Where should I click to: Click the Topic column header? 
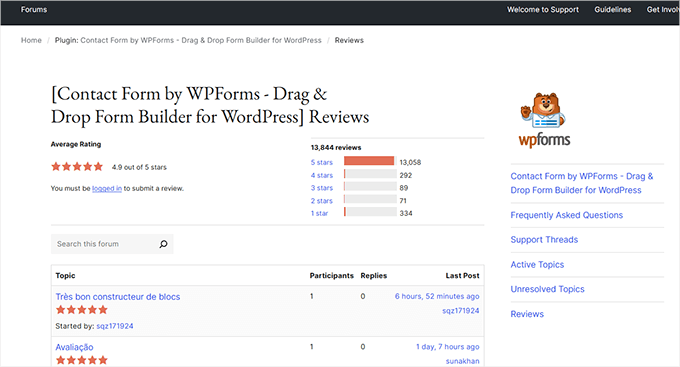[x=65, y=275]
